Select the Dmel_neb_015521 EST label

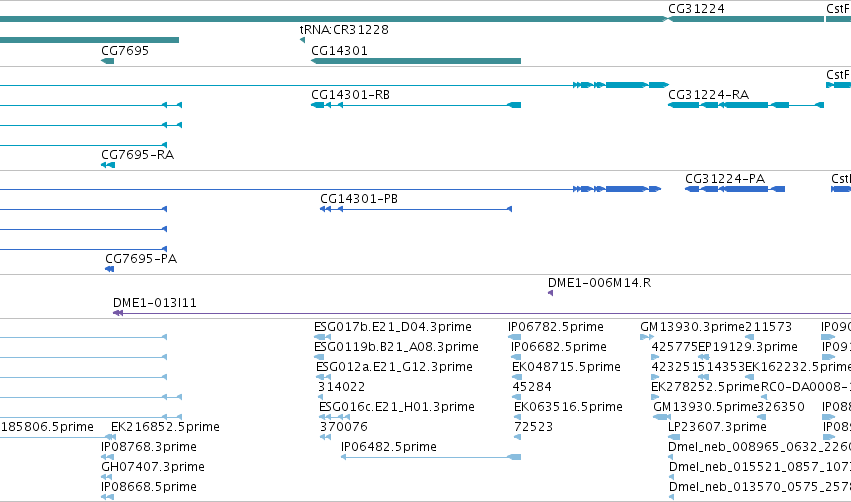point(760,467)
